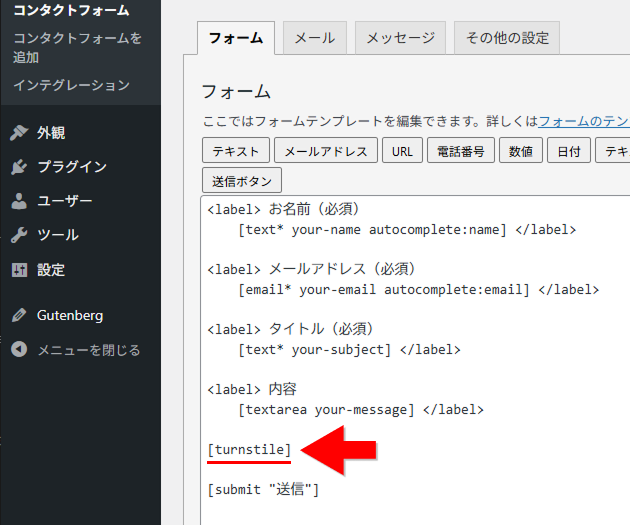Click the 送信ボタン tag button
630x525 pixels.
tap(242, 181)
